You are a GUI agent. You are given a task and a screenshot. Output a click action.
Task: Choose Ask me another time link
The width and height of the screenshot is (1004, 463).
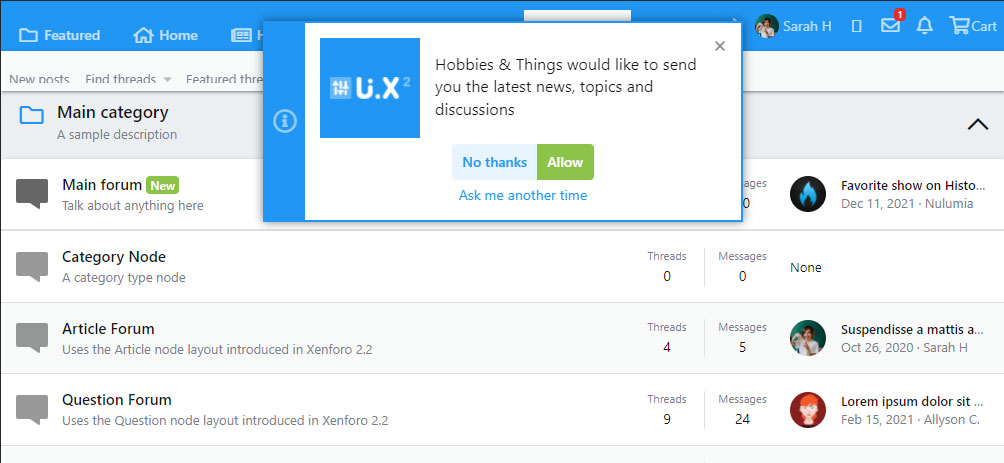point(523,195)
